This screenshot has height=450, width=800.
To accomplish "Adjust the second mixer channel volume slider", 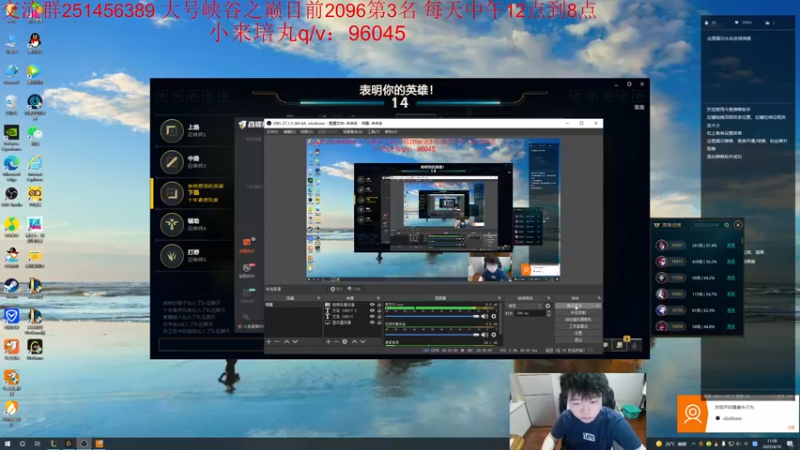I will coord(432,335).
